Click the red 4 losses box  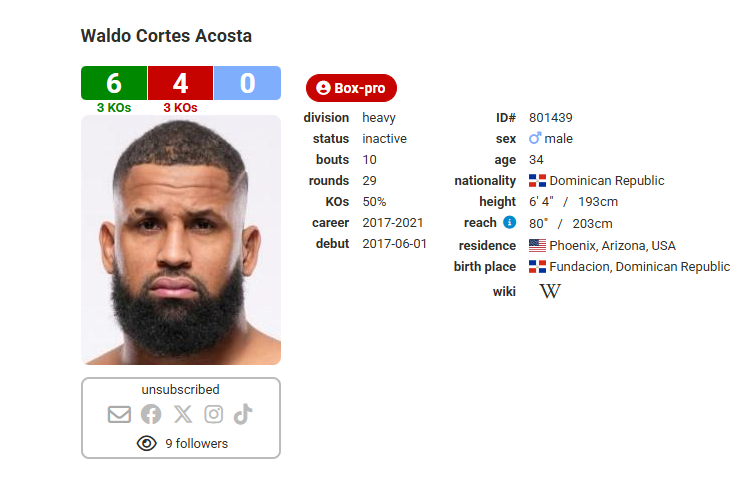coord(180,83)
